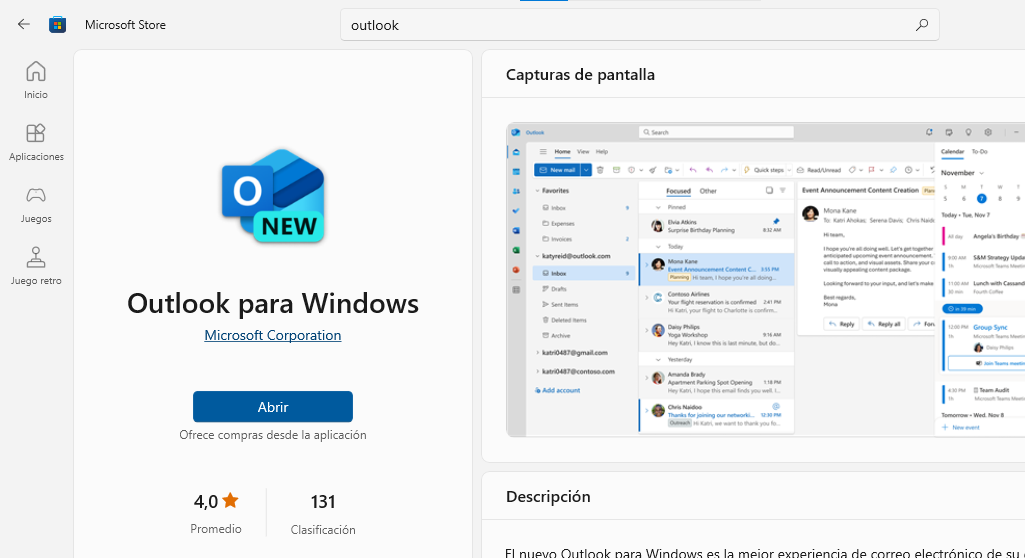1025x558 pixels.
Task: Click the 131 Clasificación count
Action: coord(323,513)
